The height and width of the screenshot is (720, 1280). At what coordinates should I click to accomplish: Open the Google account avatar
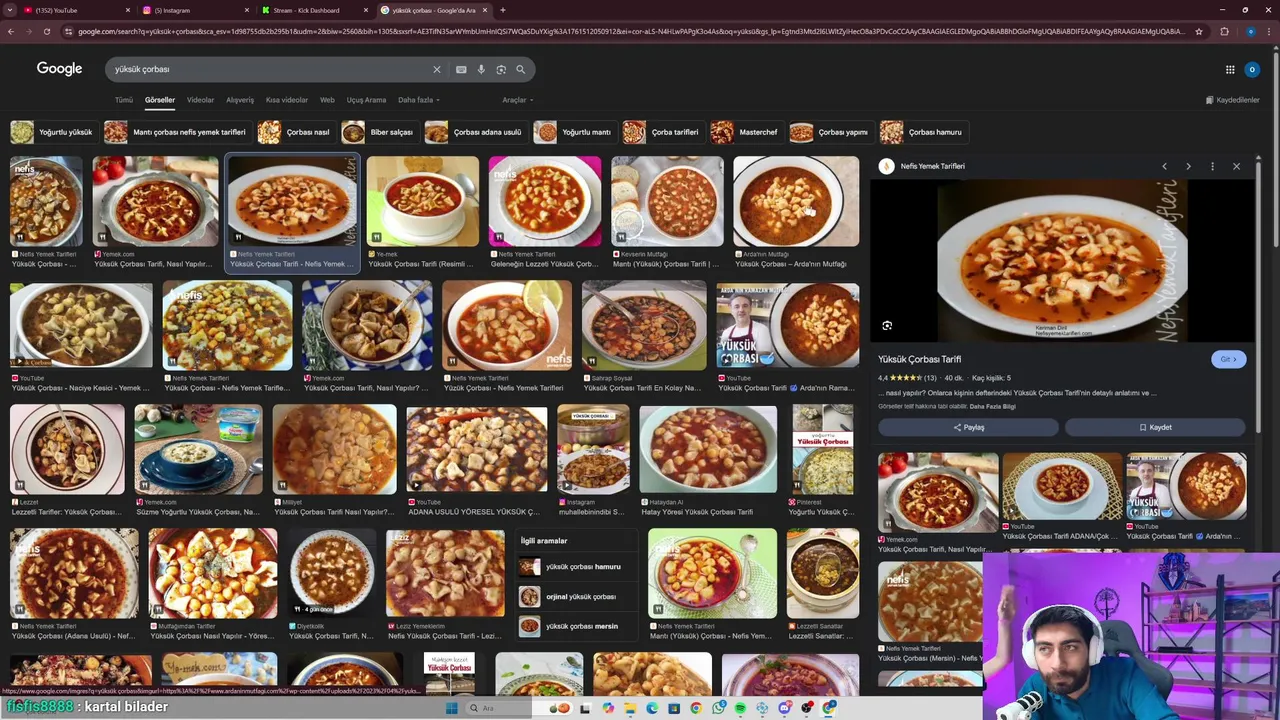(x=1252, y=69)
